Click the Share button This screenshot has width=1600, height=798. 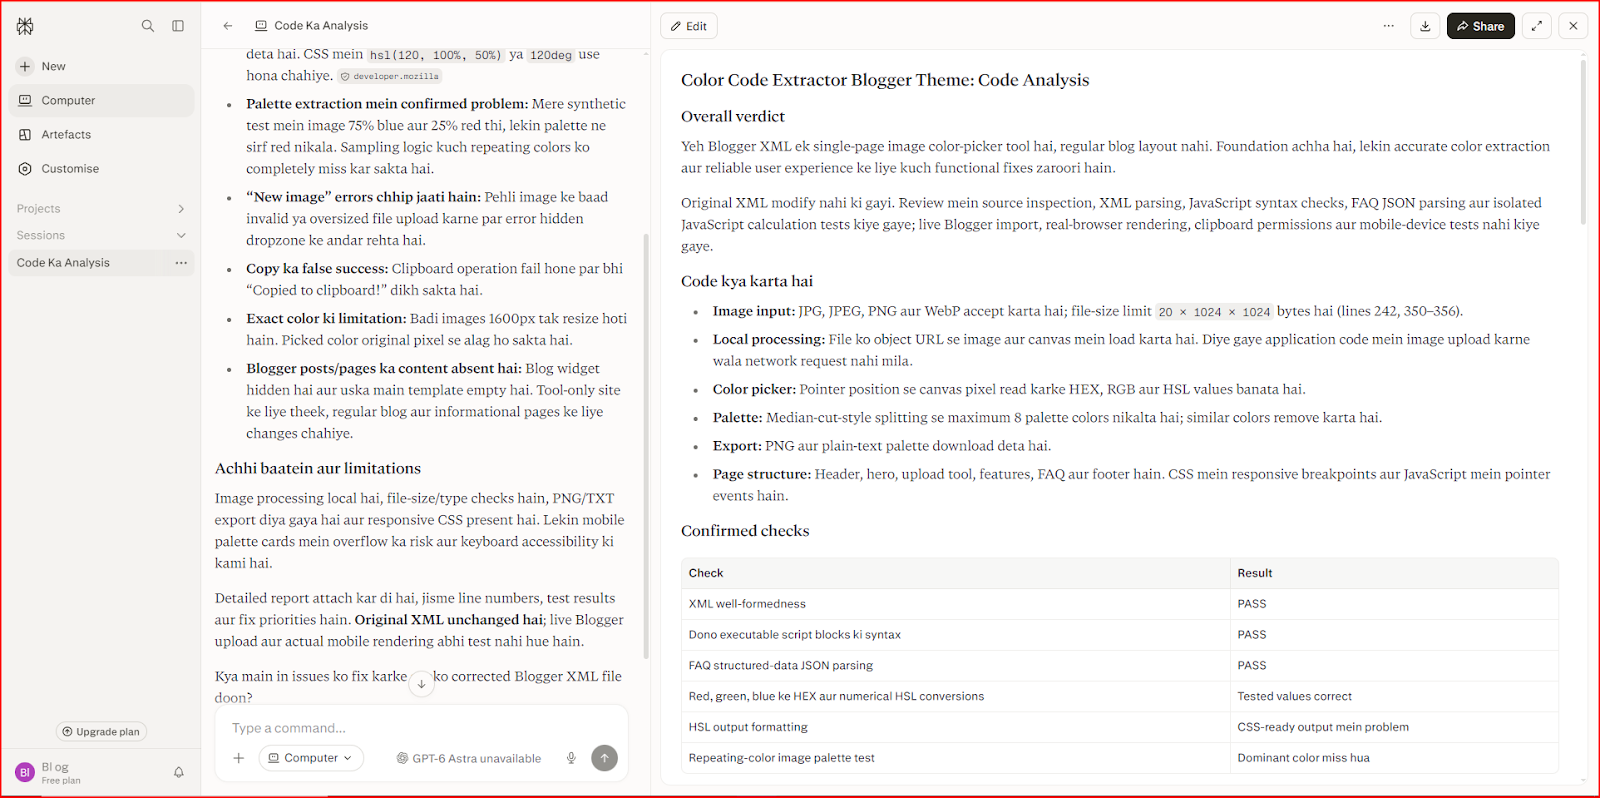point(1480,26)
